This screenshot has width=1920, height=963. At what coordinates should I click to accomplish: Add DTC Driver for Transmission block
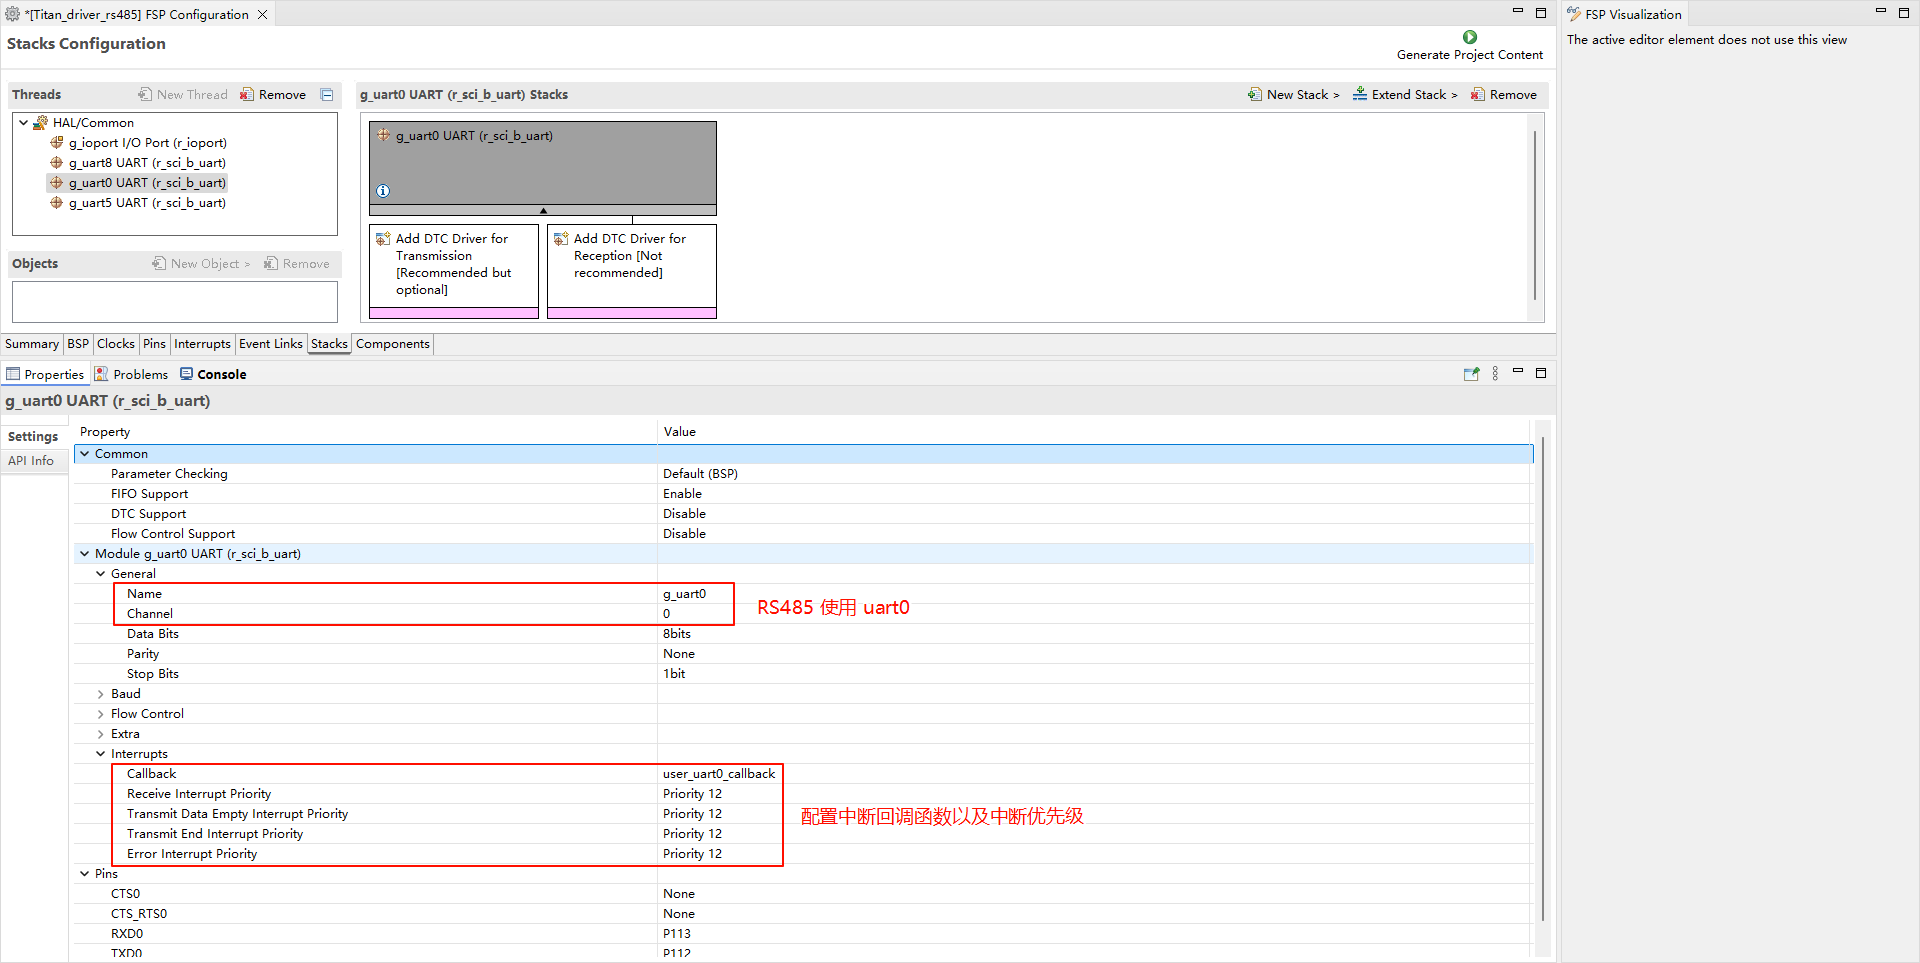click(x=453, y=265)
